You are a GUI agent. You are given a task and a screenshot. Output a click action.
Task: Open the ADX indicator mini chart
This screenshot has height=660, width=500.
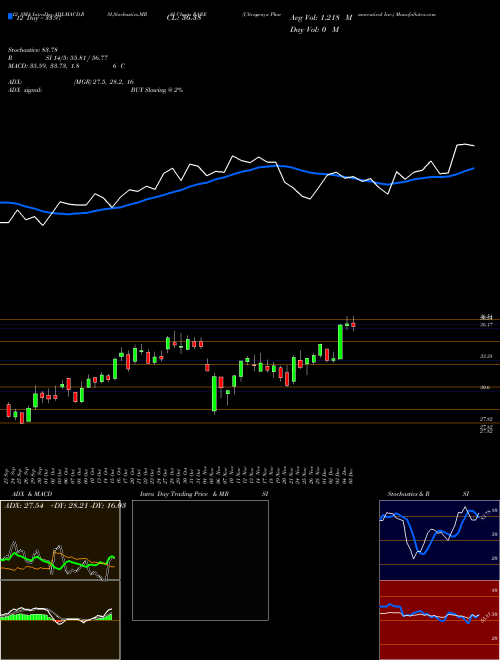click(x=60, y=540)
